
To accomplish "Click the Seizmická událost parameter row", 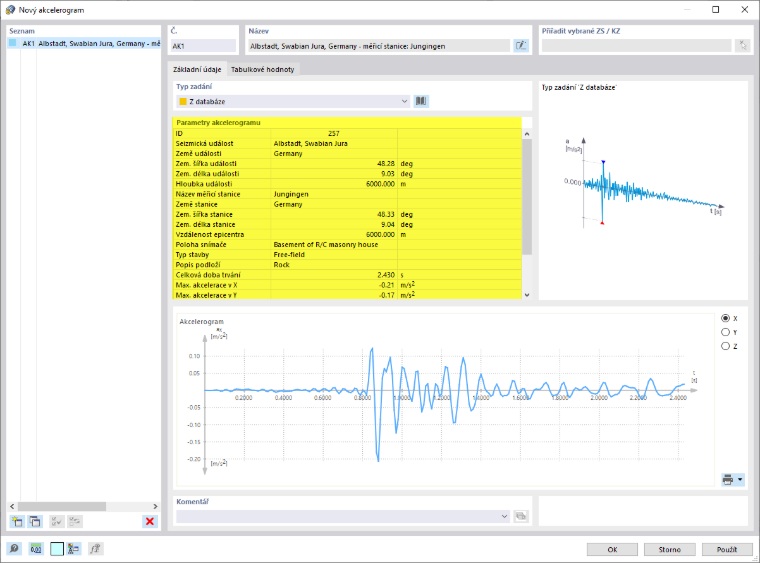I will point(347,143).
